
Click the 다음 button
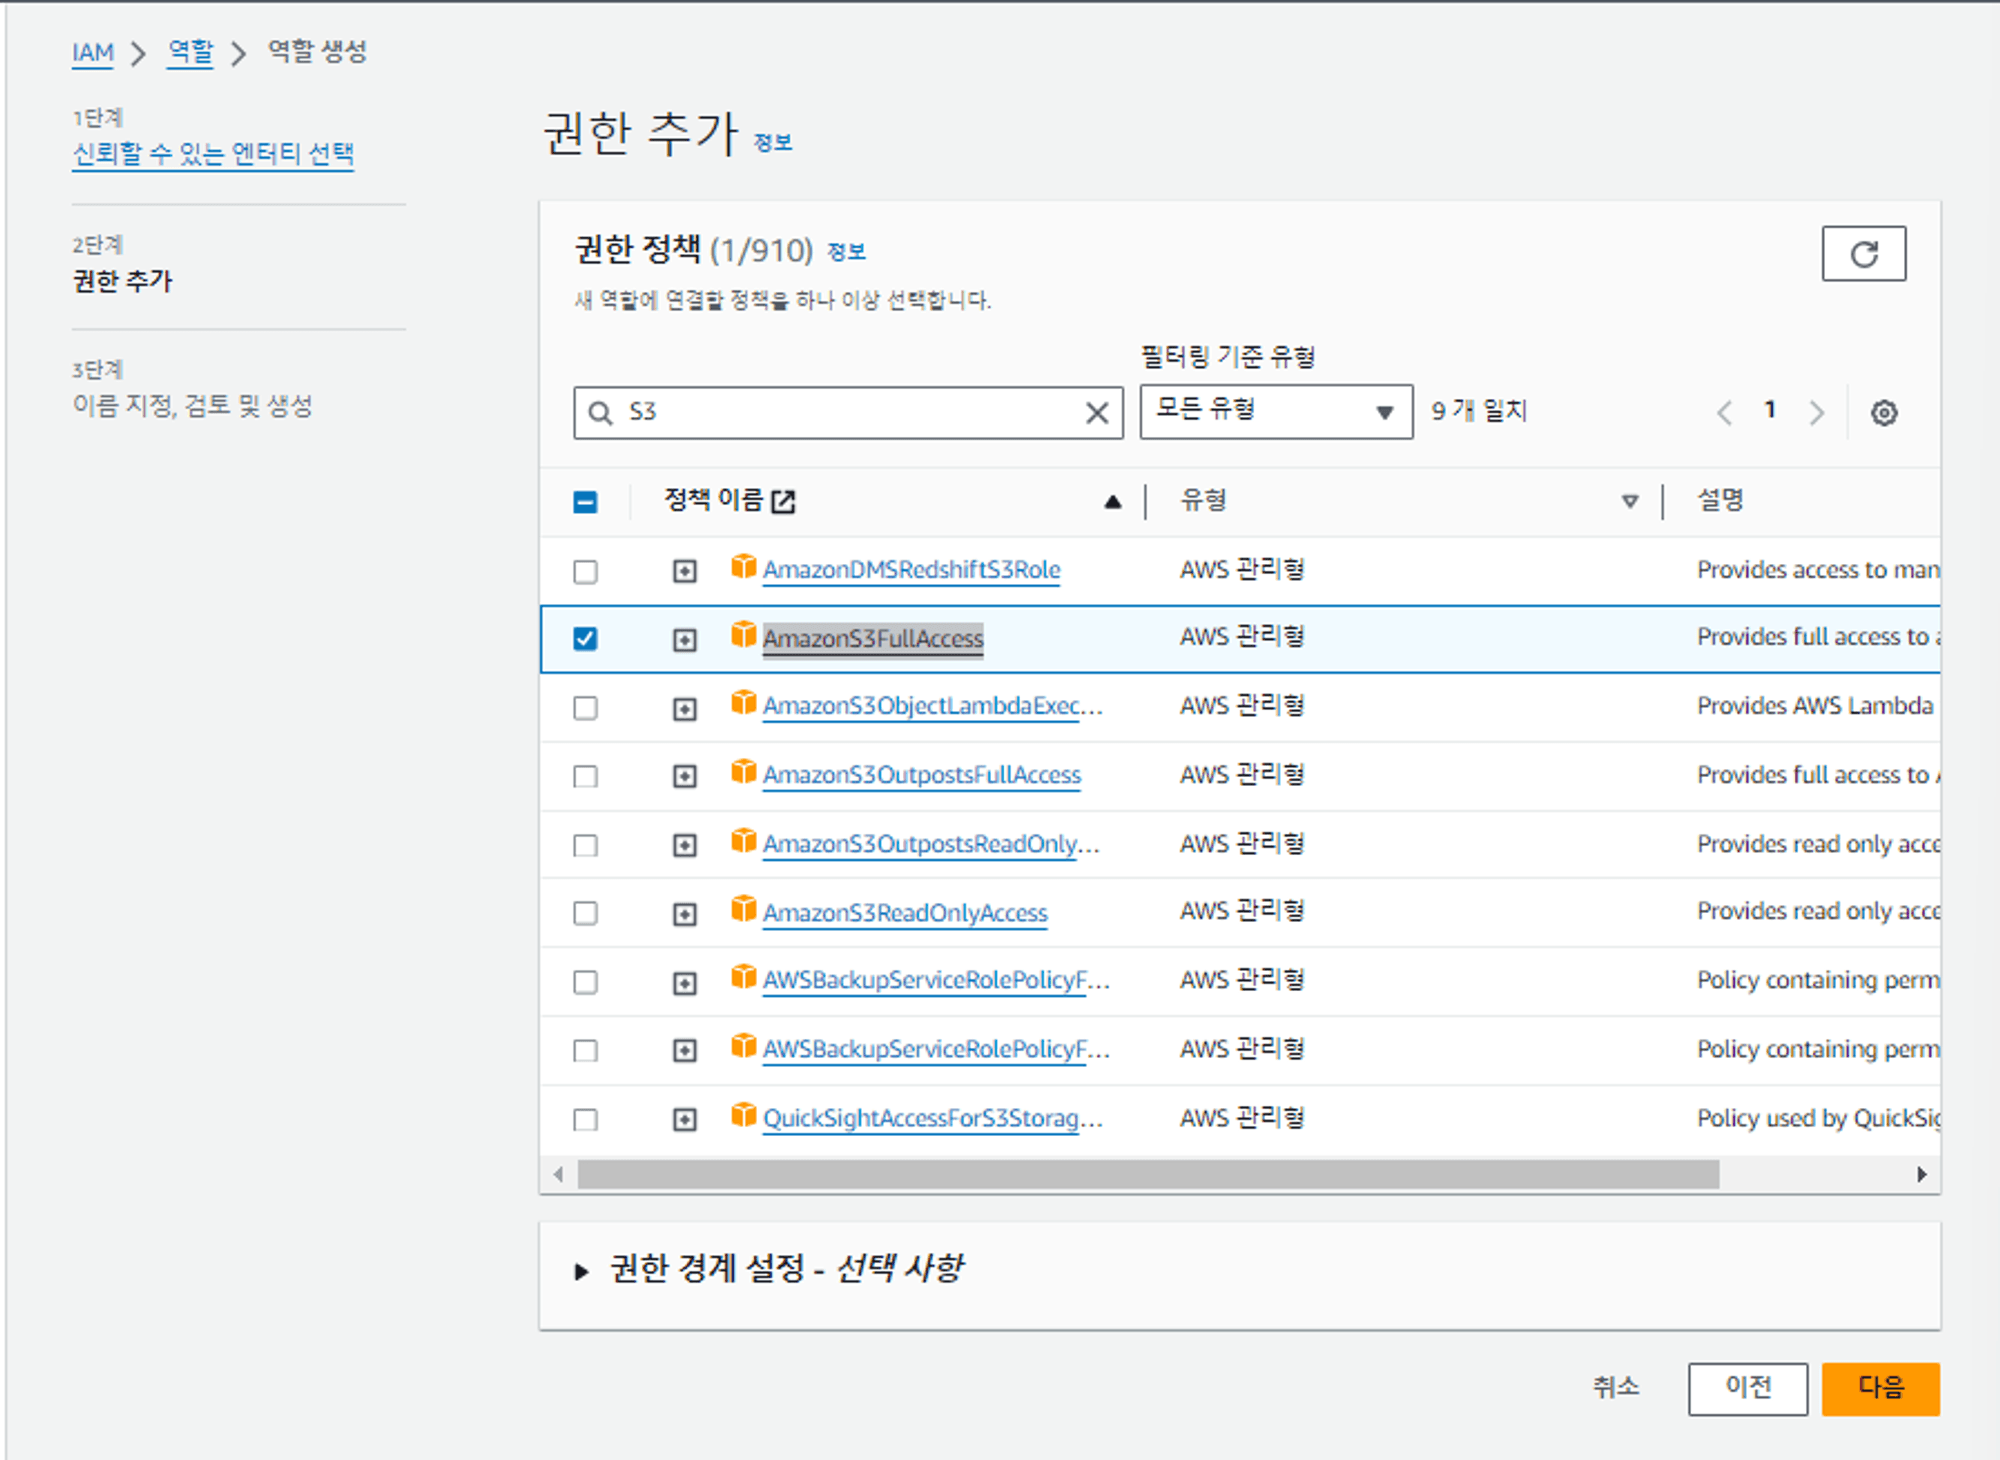[x=1880, y=1388]
